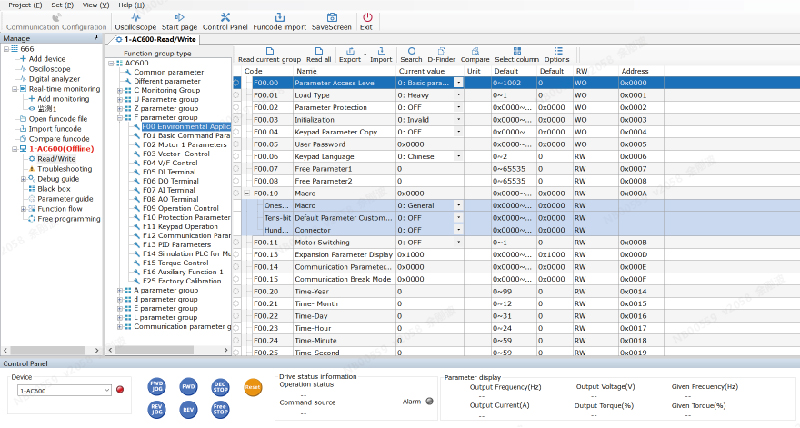The image size is (800, 428).
Task: Select radio button for F00.03 Initialization row
Action: tap(237, 119)
